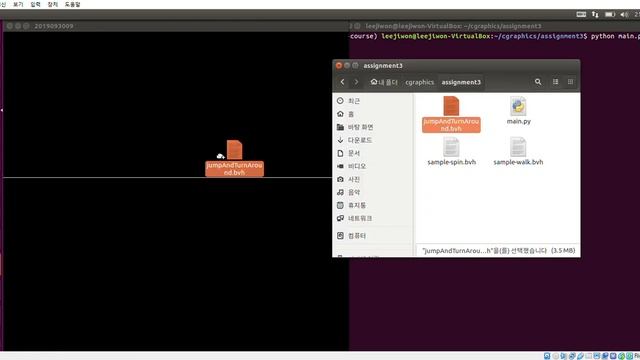Viewport: 640px width, 360px height.
Task: Close the assignment3 file manager window
Action: (x=339, y=65)
